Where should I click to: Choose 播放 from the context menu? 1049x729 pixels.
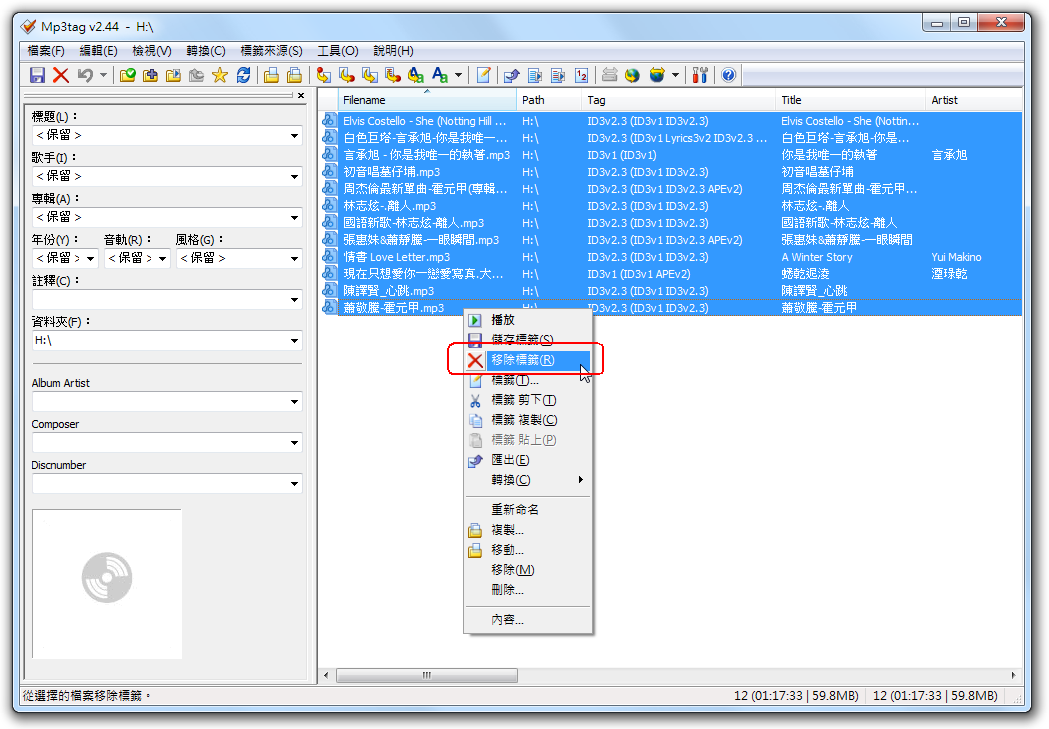tap(528, 320)
